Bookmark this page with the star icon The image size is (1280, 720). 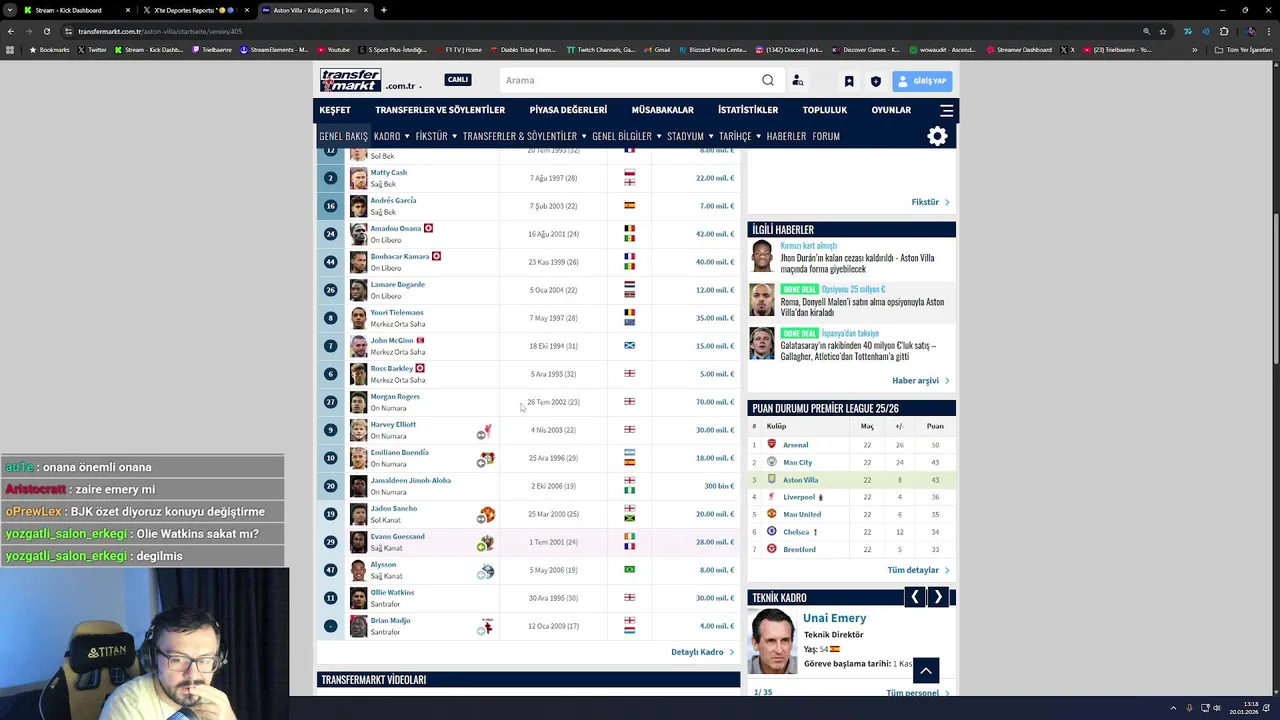pos(1163,31)
